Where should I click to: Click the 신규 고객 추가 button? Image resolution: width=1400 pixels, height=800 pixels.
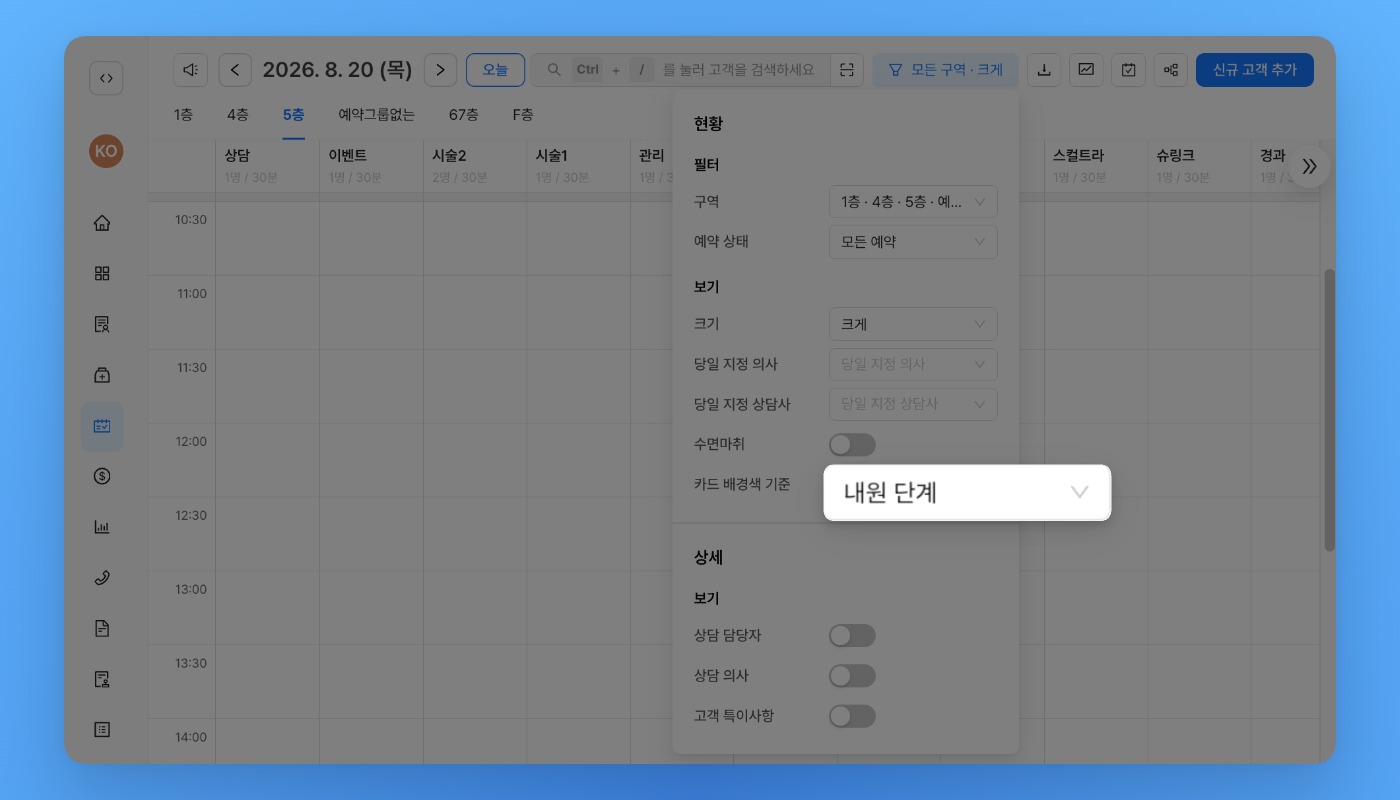pyautogui.click(x=1255, y=70)
